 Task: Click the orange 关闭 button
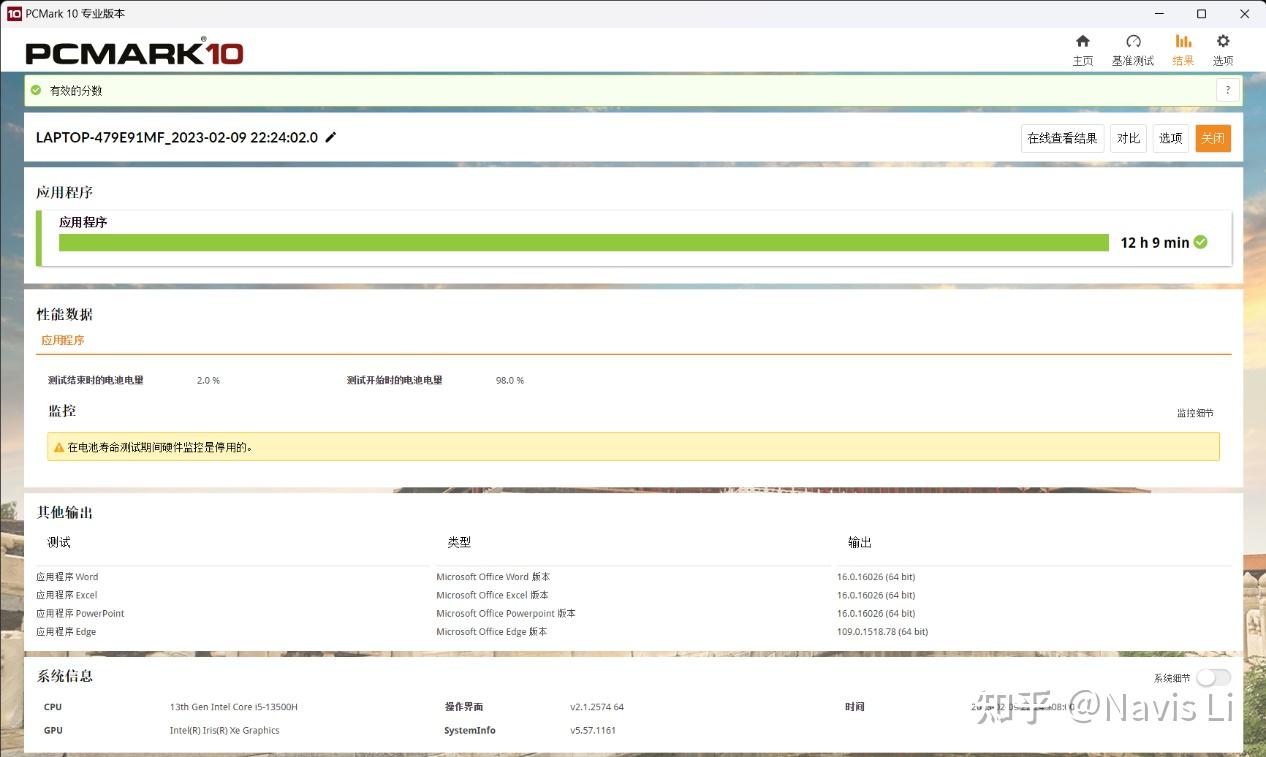point(1212,138)
